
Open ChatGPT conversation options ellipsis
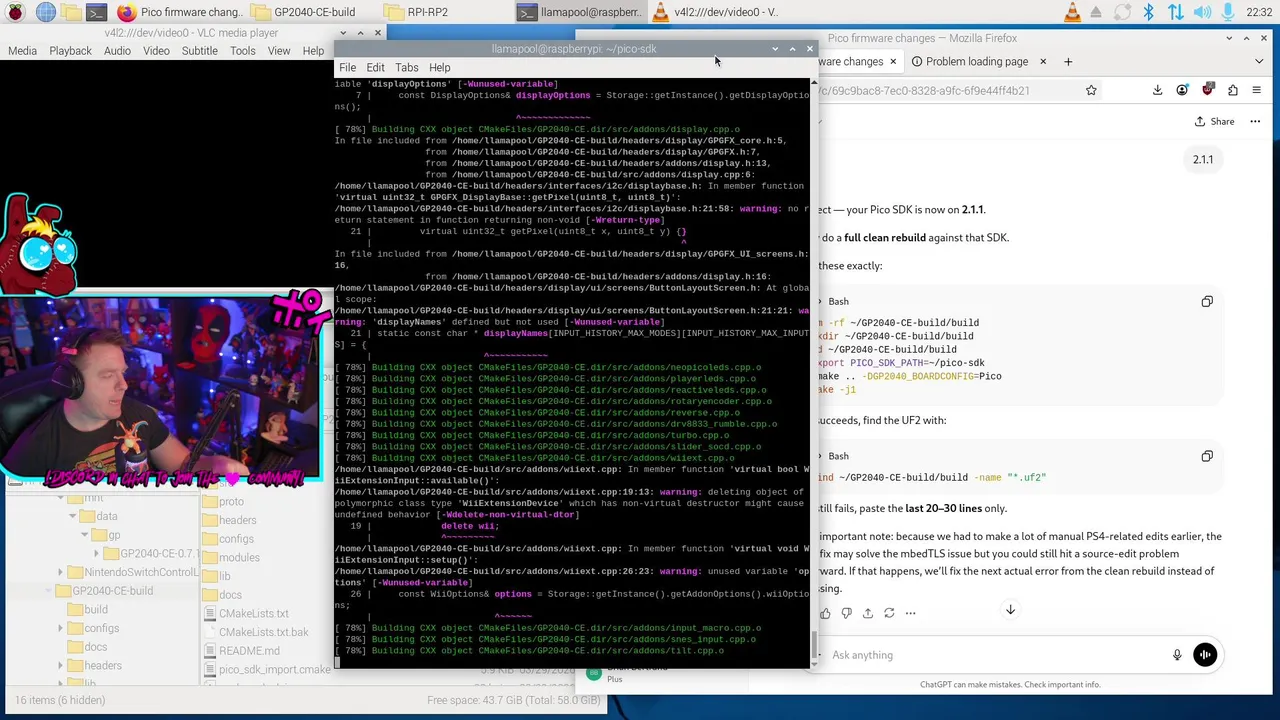pyautogui.click(x=1257, y=121)
